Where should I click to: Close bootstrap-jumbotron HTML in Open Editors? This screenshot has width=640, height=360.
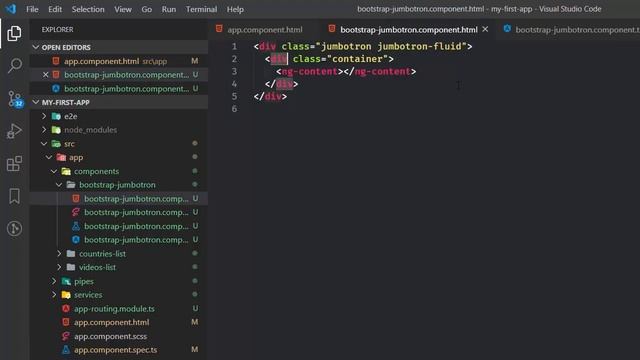click(x=45, y=75)
